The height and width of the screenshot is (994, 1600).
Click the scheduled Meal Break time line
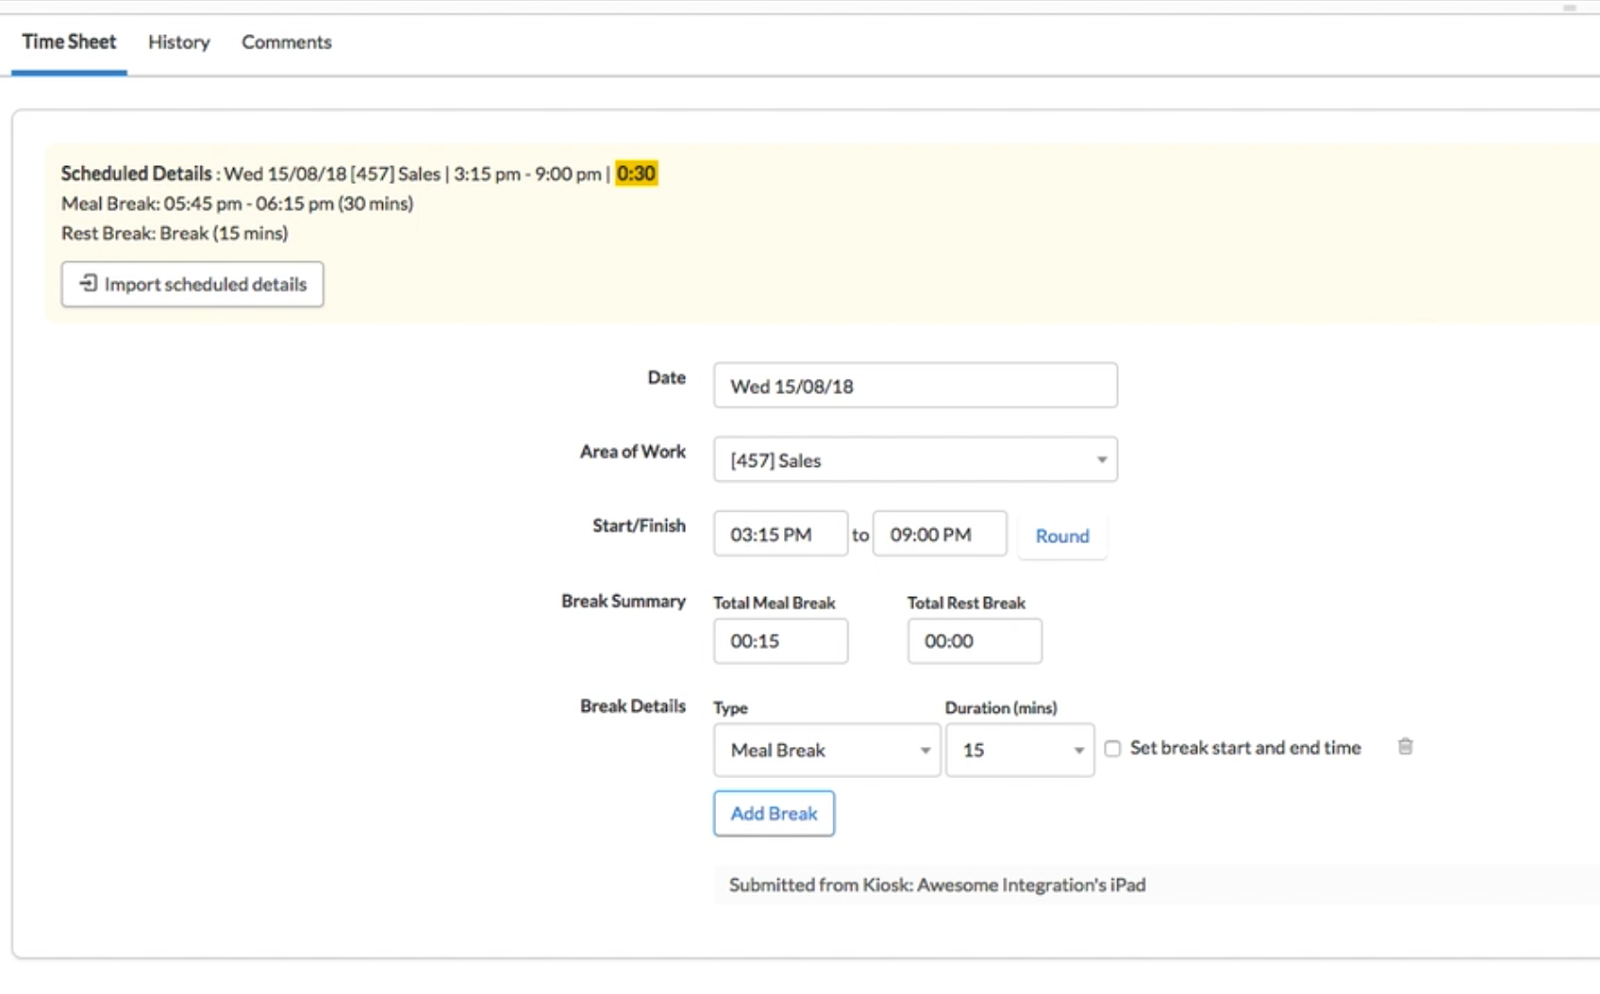[237, 204]
